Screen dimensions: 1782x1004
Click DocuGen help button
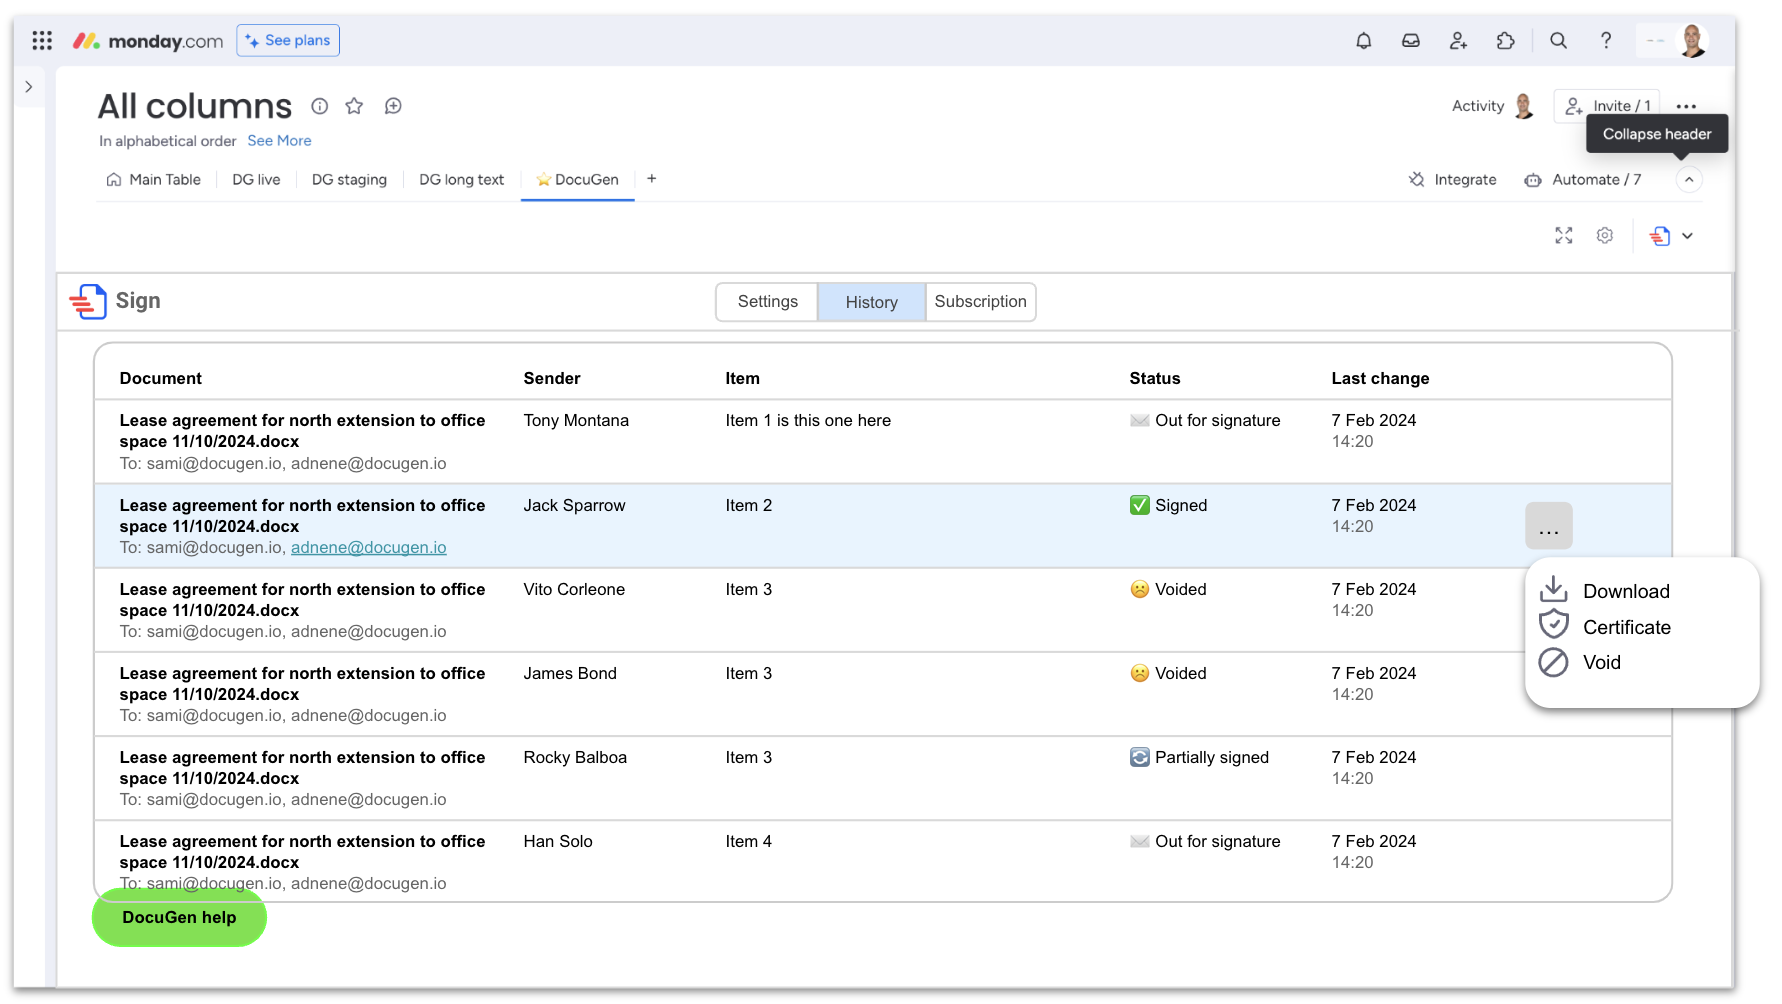click(x=179, y=917)
